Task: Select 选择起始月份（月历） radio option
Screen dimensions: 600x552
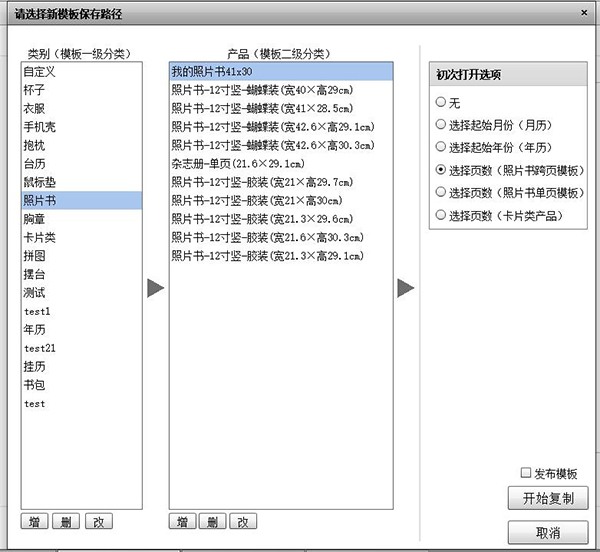Action: pos(441,125)
